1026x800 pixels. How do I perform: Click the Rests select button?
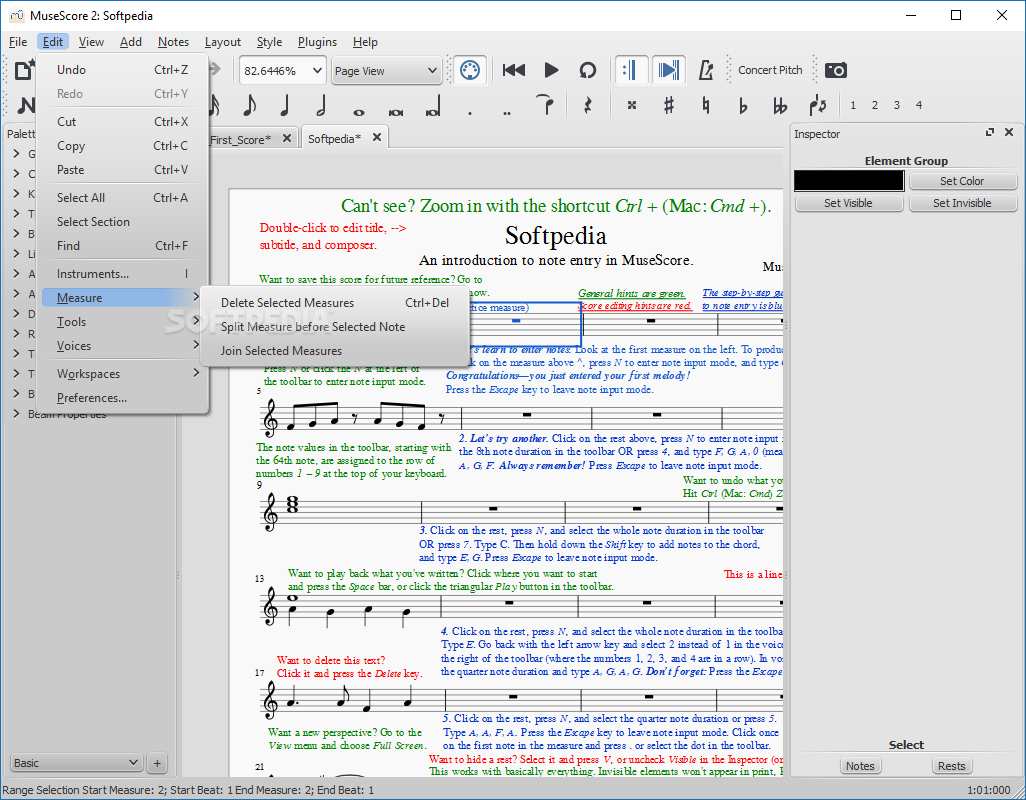[951, 766]
